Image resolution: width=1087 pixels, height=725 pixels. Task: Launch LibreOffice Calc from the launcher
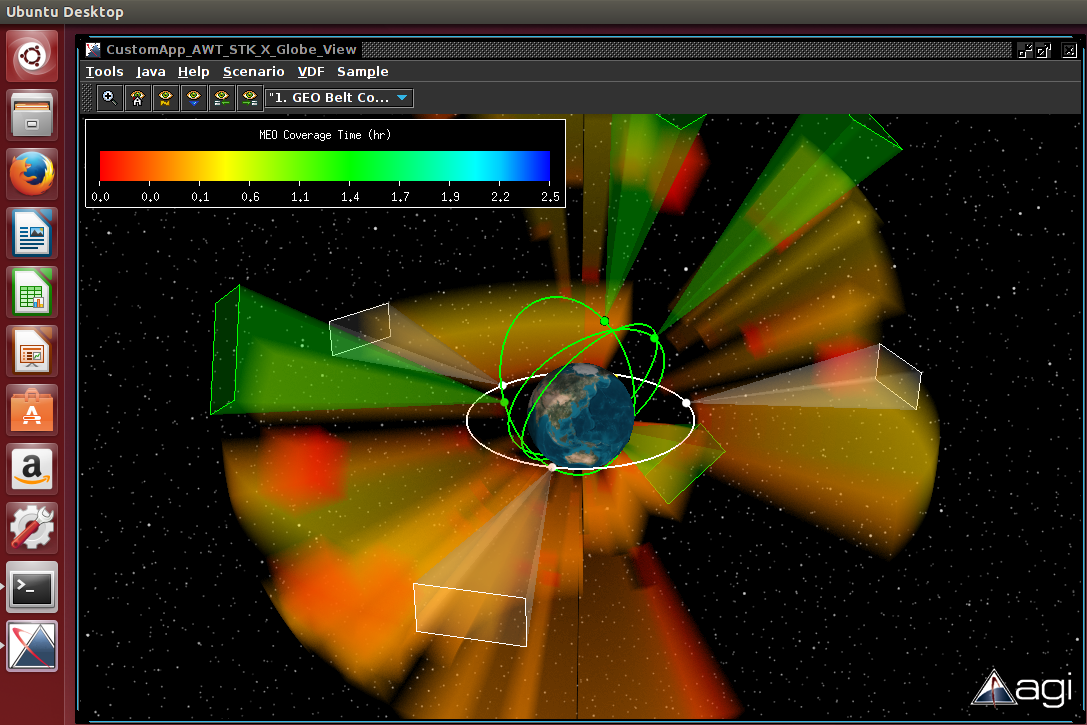[32, 292]
